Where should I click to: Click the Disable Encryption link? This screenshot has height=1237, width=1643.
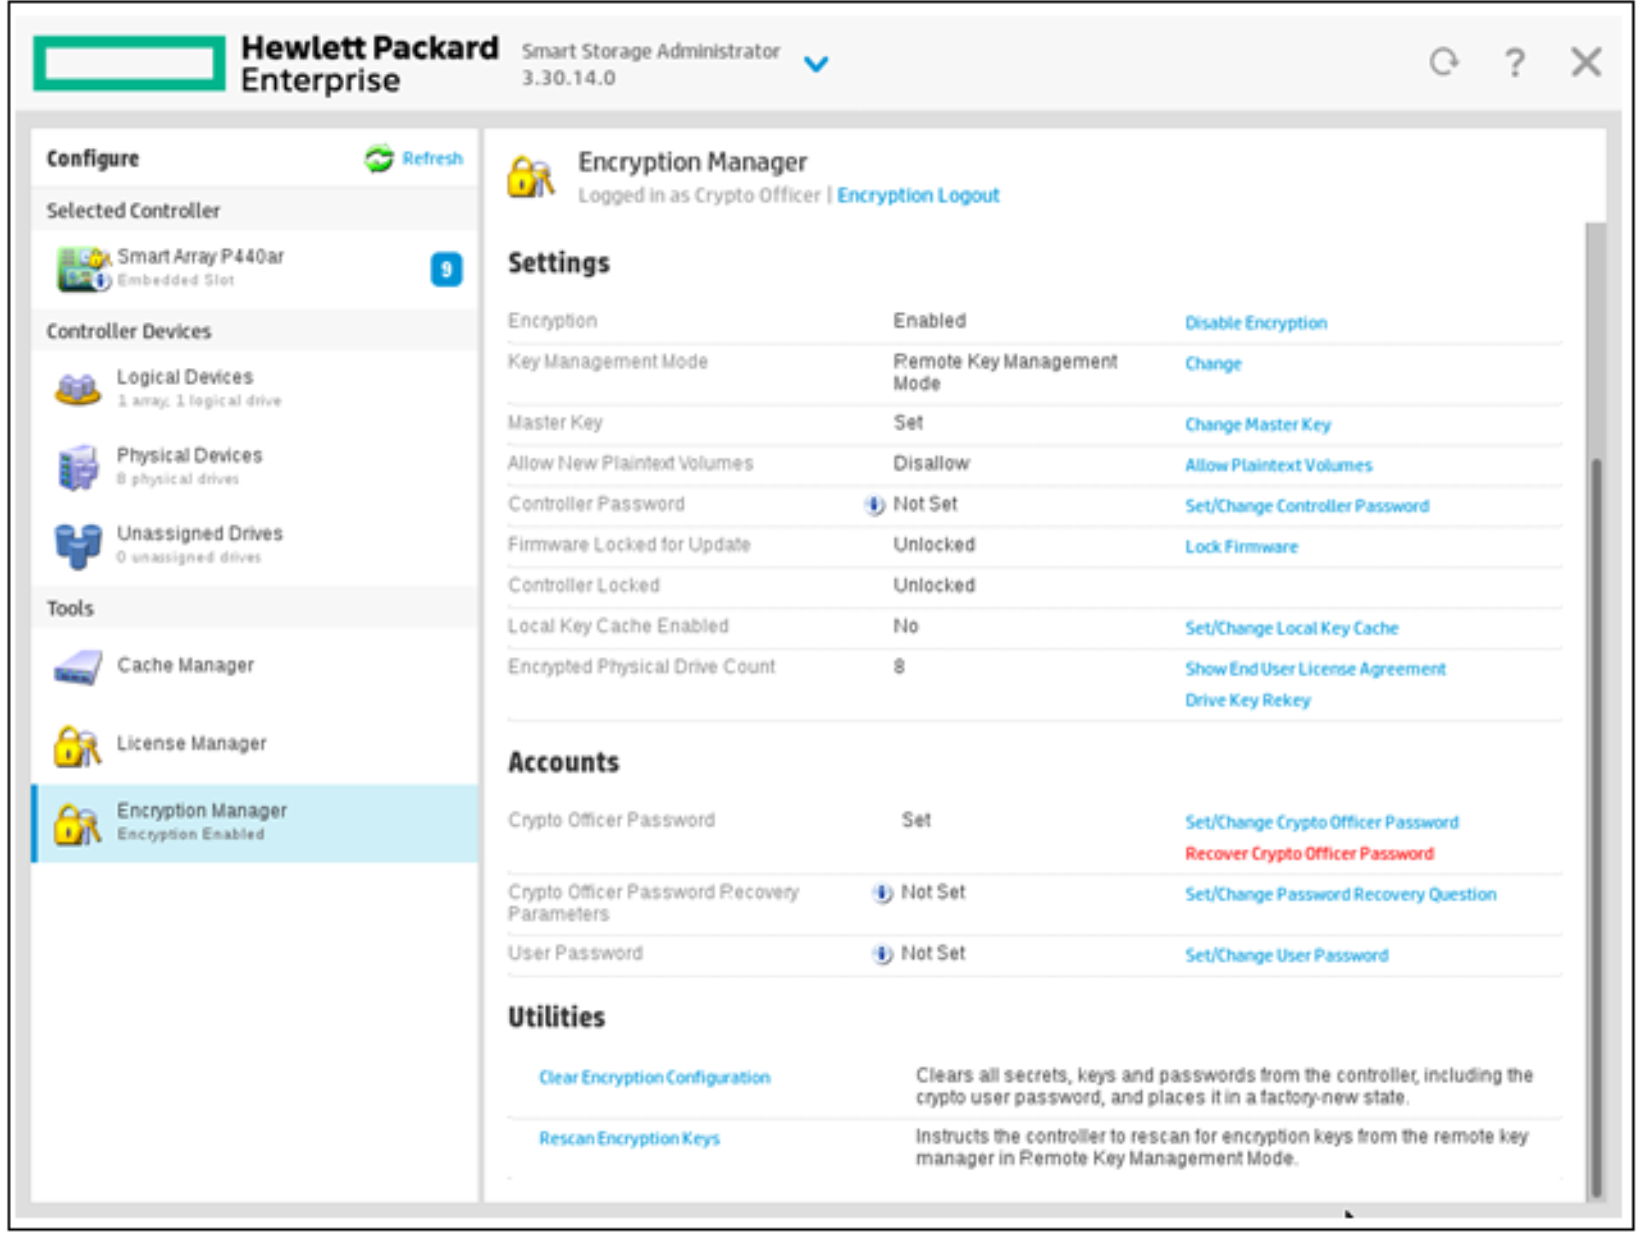1256,323
